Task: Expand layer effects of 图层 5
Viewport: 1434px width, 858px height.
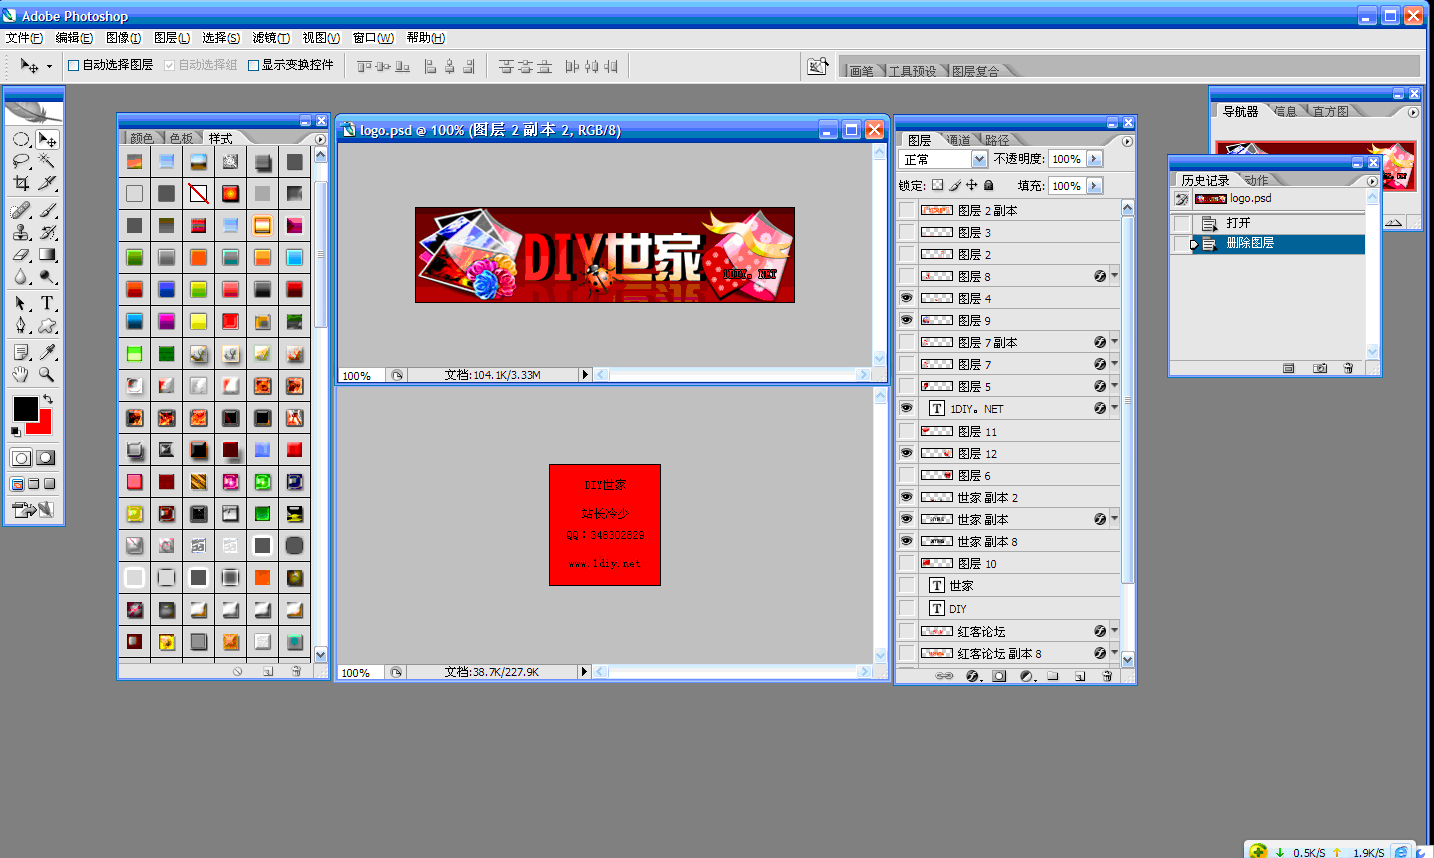Action: click(x=1114, y=386)
